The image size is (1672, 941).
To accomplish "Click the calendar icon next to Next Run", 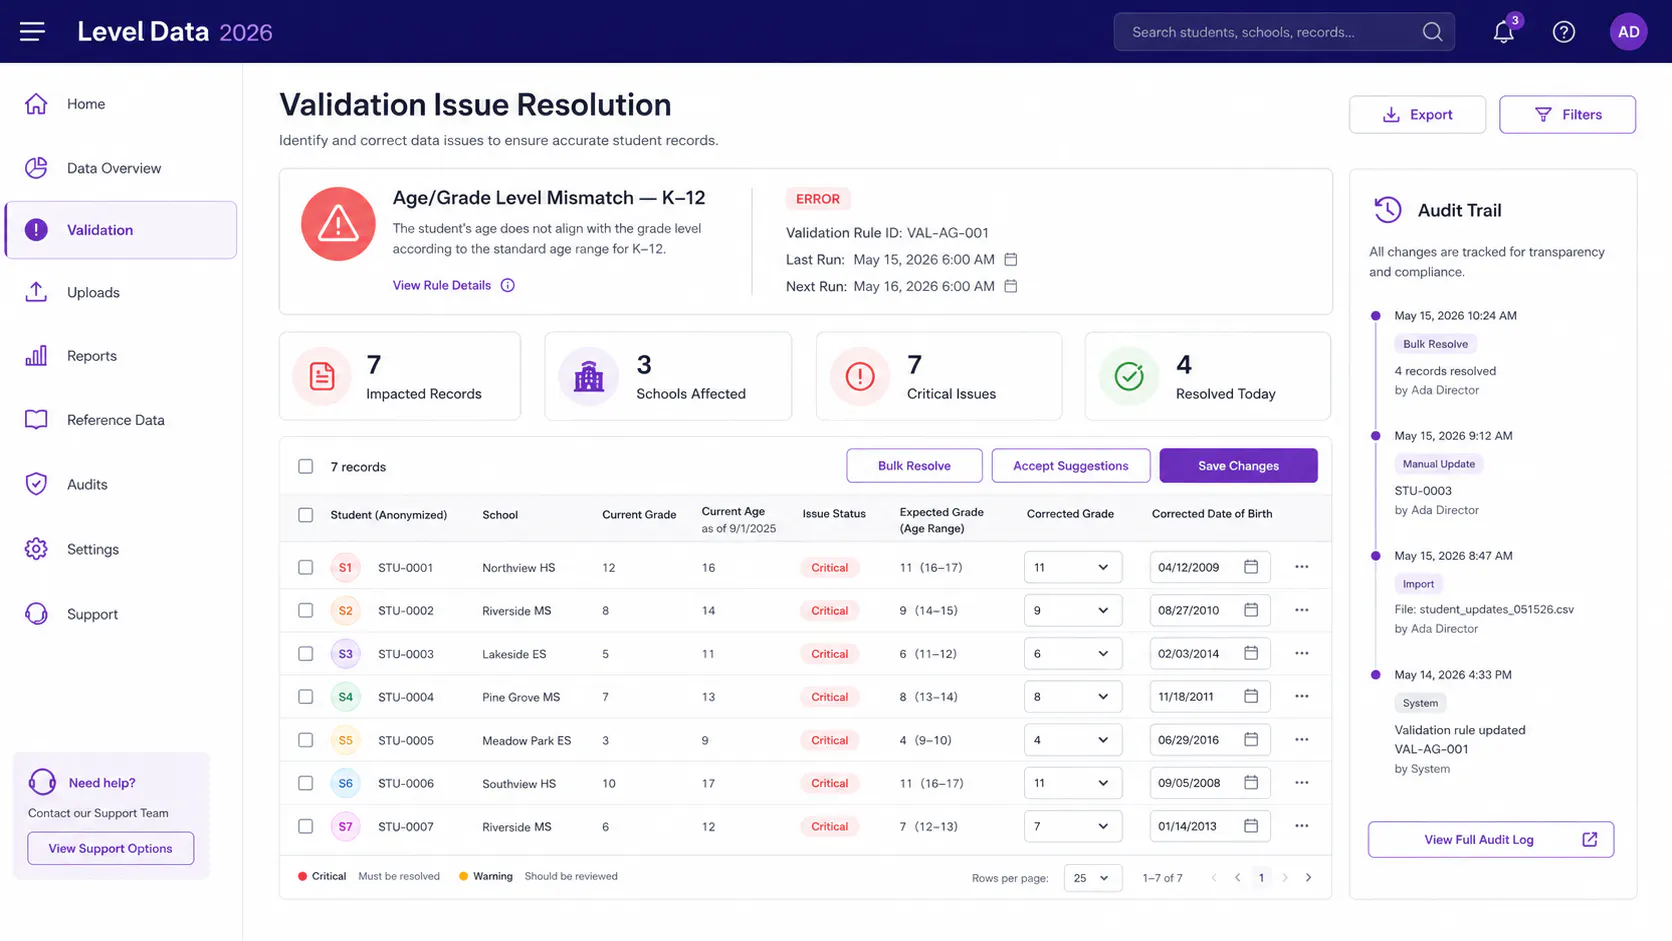I will click(x=1011, y=286).
